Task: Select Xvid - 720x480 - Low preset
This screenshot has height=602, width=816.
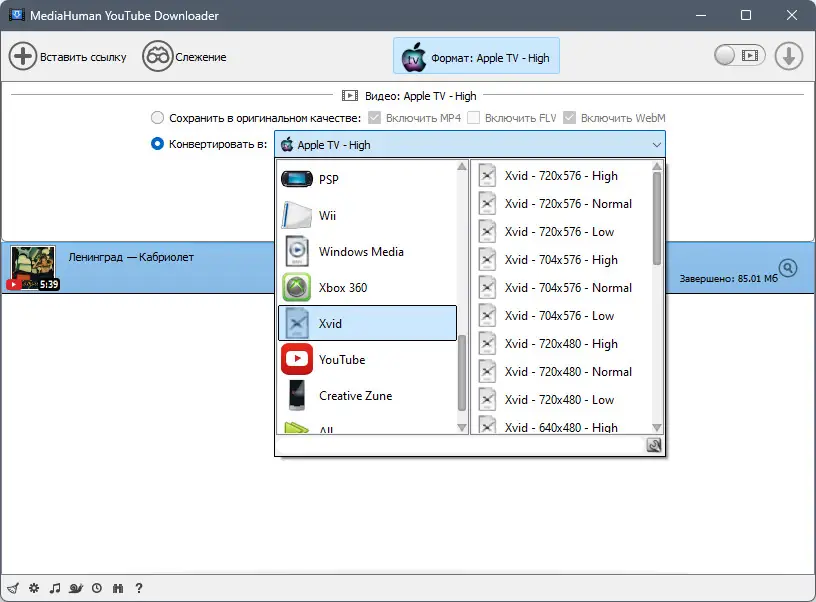Action: point(561,400)
